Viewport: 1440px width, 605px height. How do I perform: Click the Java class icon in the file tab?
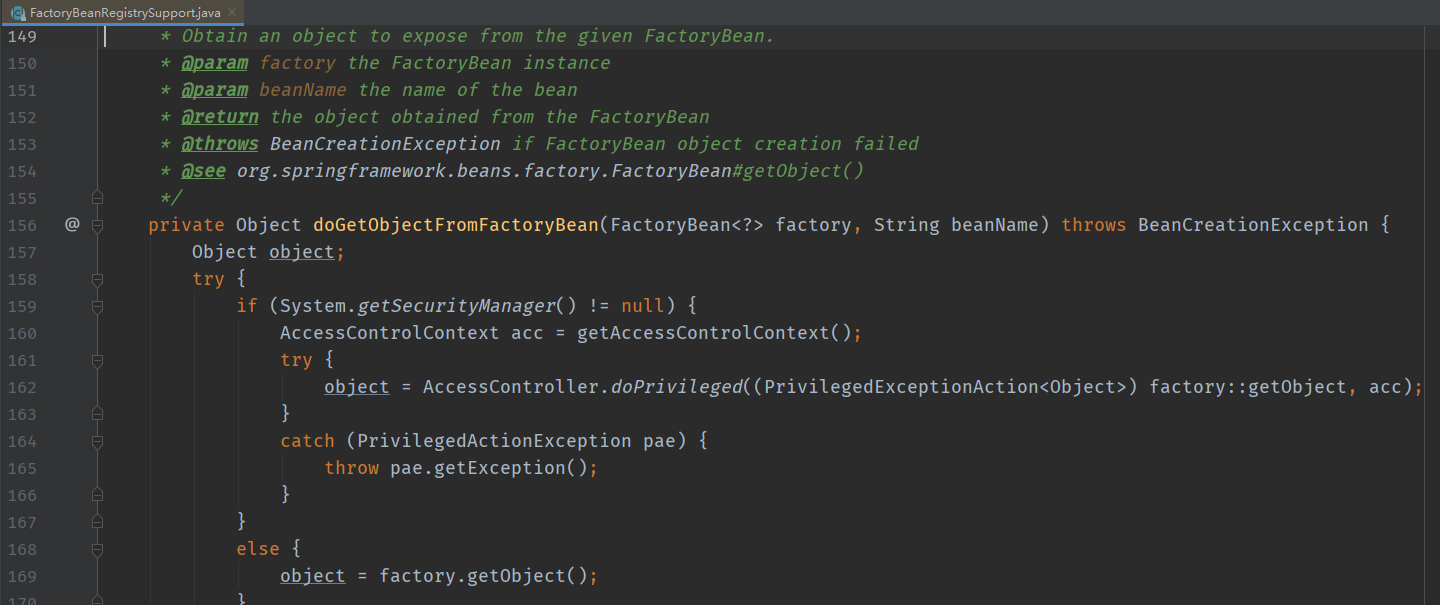coord(18,13)
